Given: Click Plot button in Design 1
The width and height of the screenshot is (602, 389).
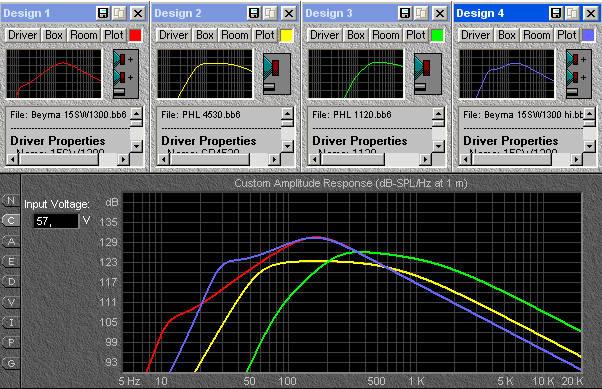Looking at the screenshot, I should [114, 35].
